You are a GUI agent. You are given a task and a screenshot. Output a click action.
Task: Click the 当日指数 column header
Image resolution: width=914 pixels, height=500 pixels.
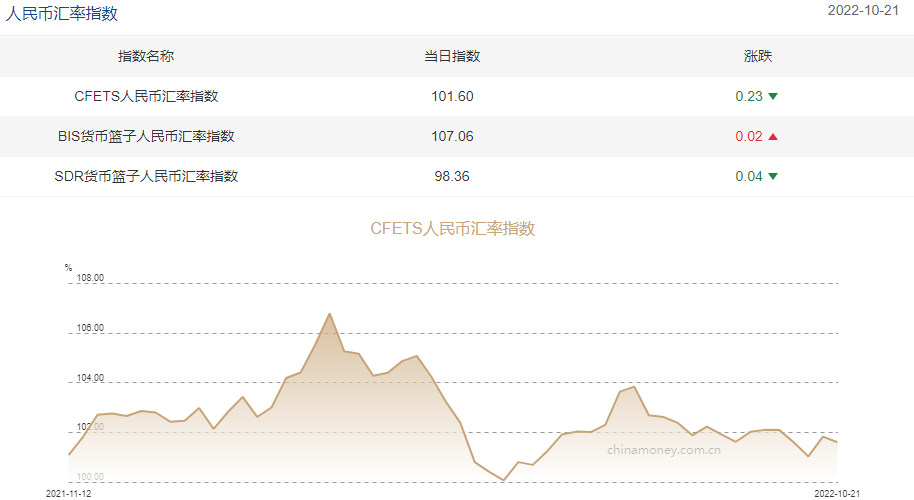click(452, 56)
